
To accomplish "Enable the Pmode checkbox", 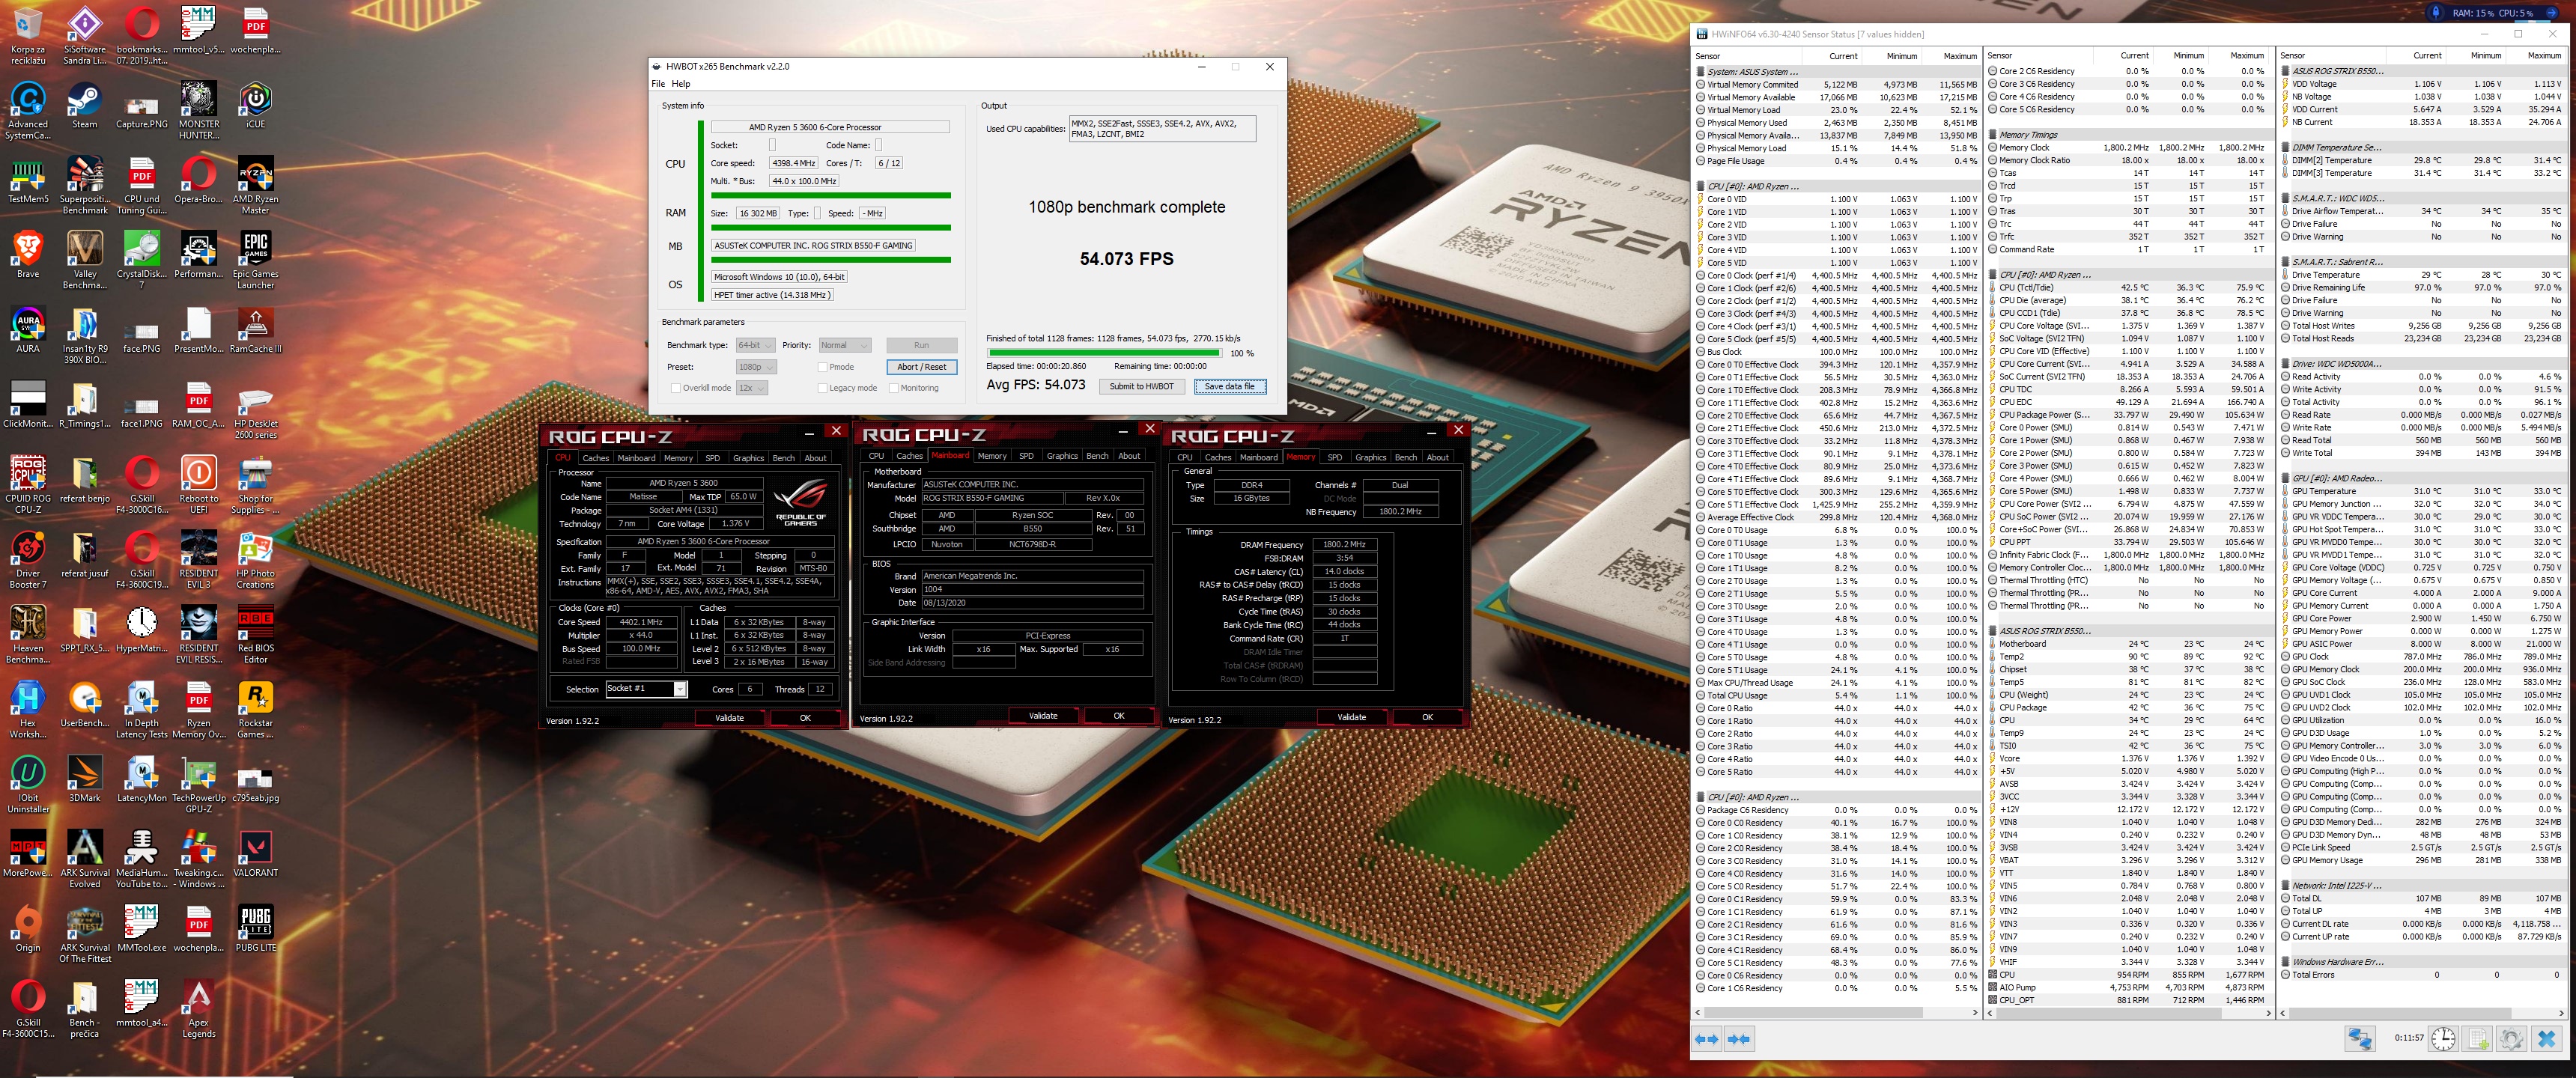I will [x=822, y=367].
